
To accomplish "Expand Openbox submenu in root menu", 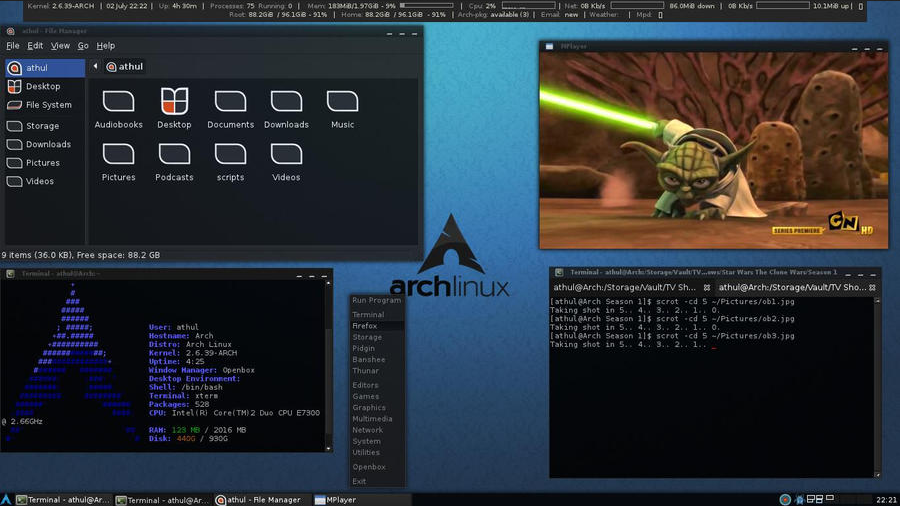I will pos(377,467).
